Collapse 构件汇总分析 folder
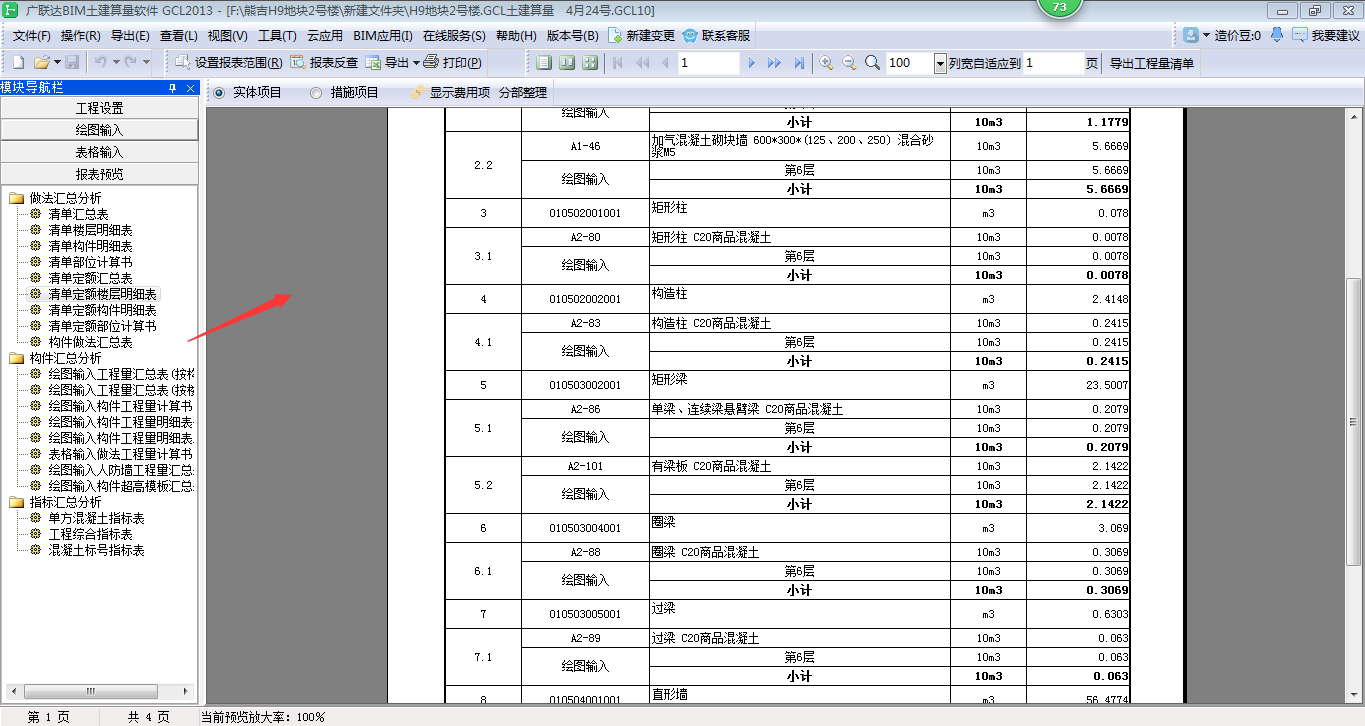Image resolution: width=1365 pixels, height=726 pixels. click(17, 358)
